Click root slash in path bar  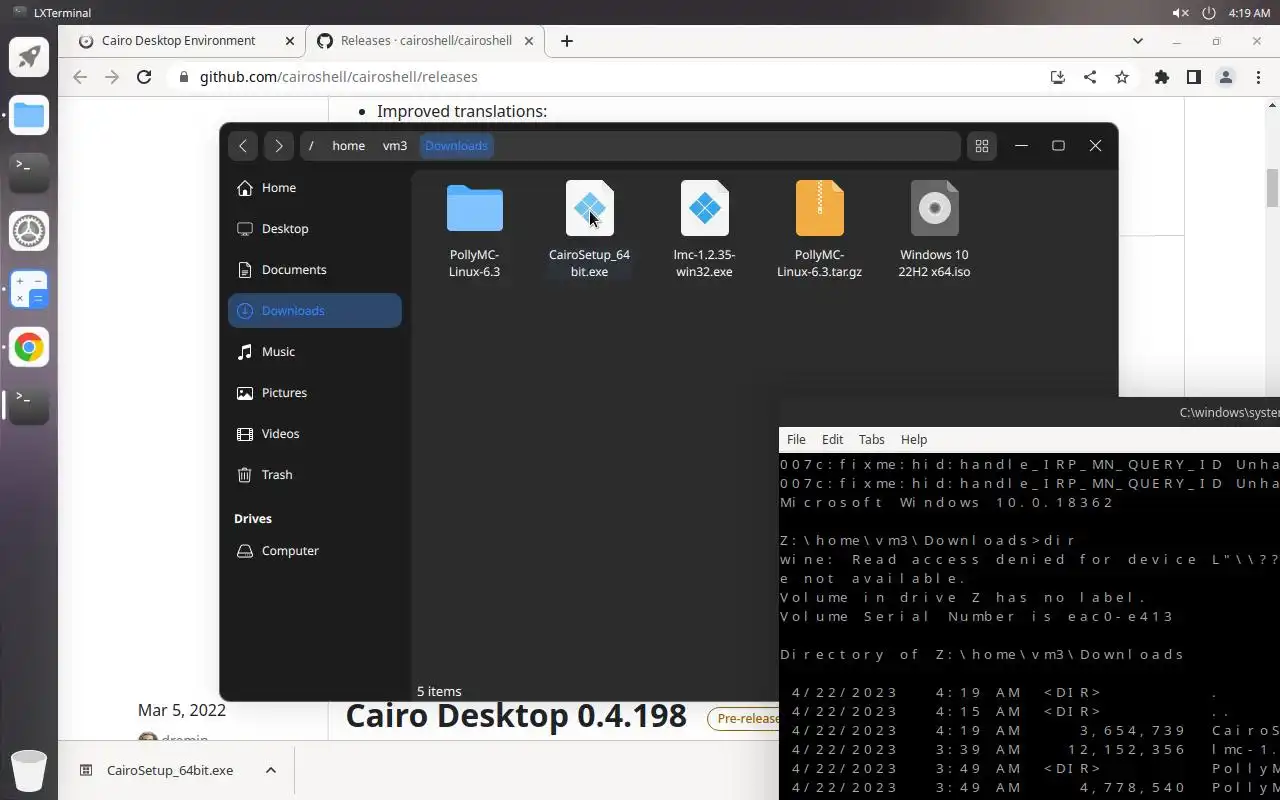click(x=311, y=146)
